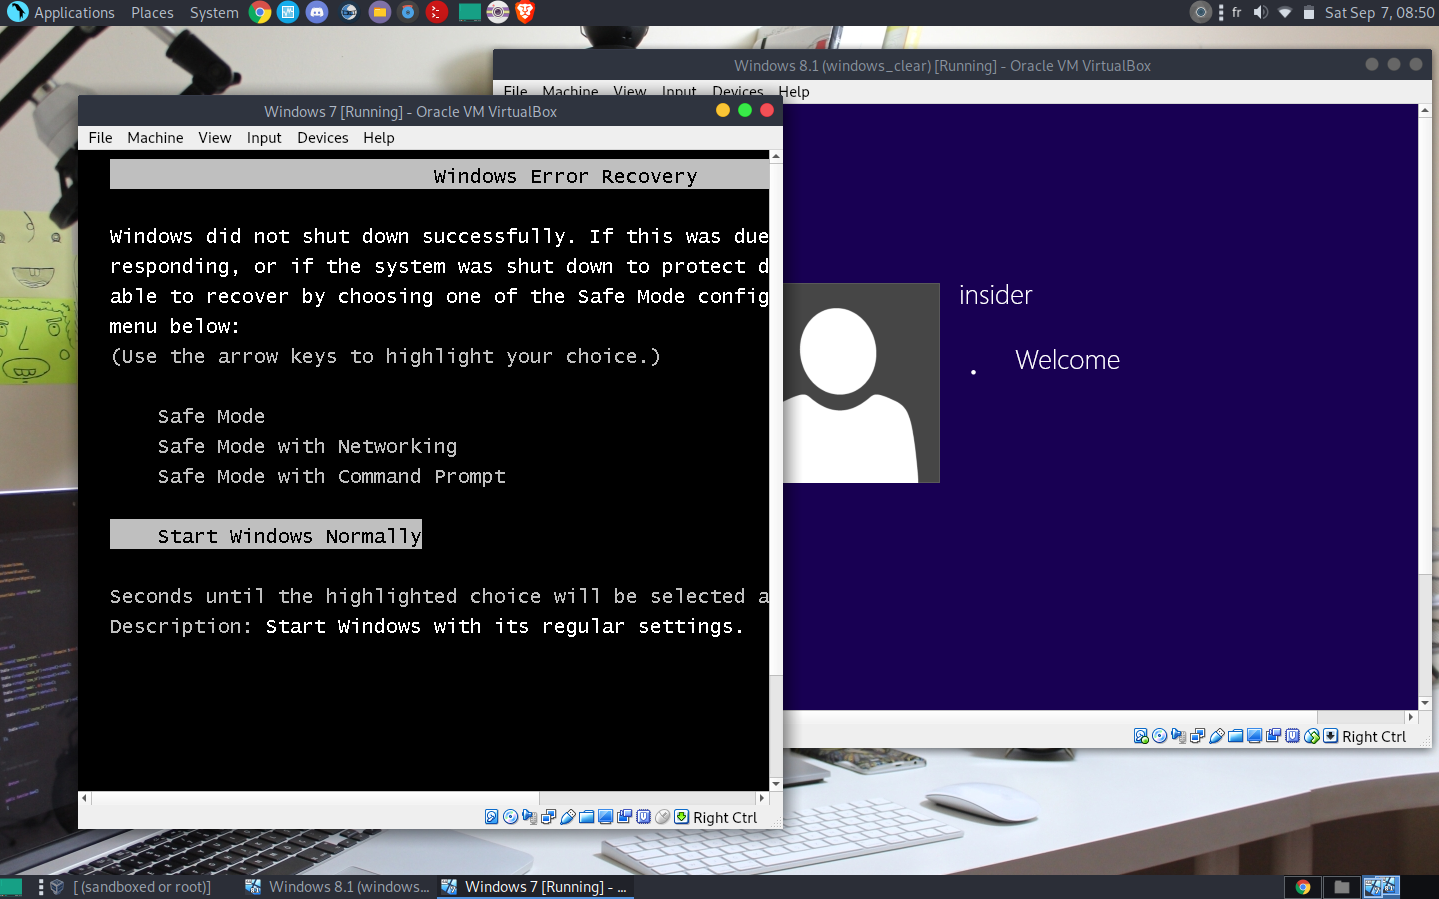
Task: Select the Safe Mode boot option
Action: pyautogui.click(x=211, y=416)
